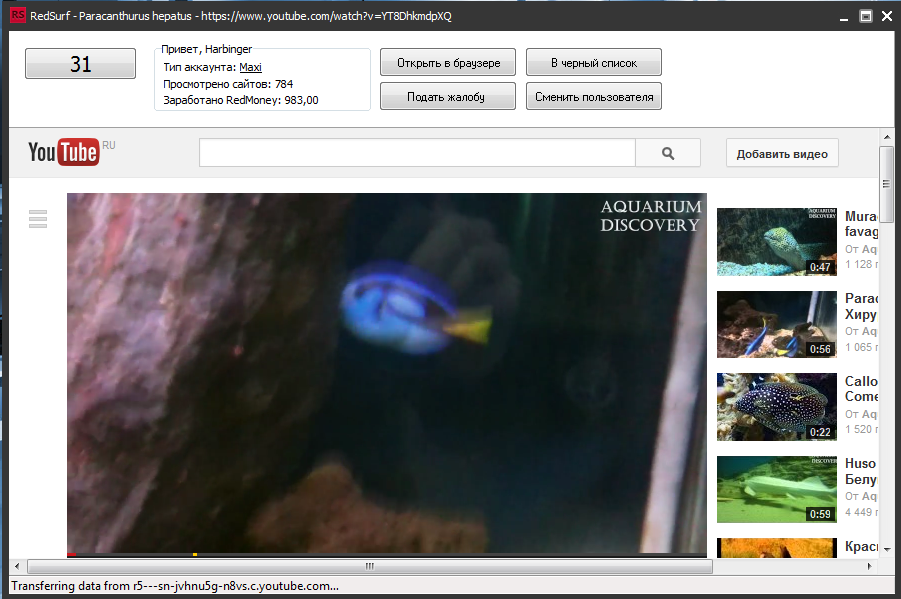Click Заработано RedMoney: 983,00 text
The image size is (901, 599).
pyautogui.click(x=241, y=100)
